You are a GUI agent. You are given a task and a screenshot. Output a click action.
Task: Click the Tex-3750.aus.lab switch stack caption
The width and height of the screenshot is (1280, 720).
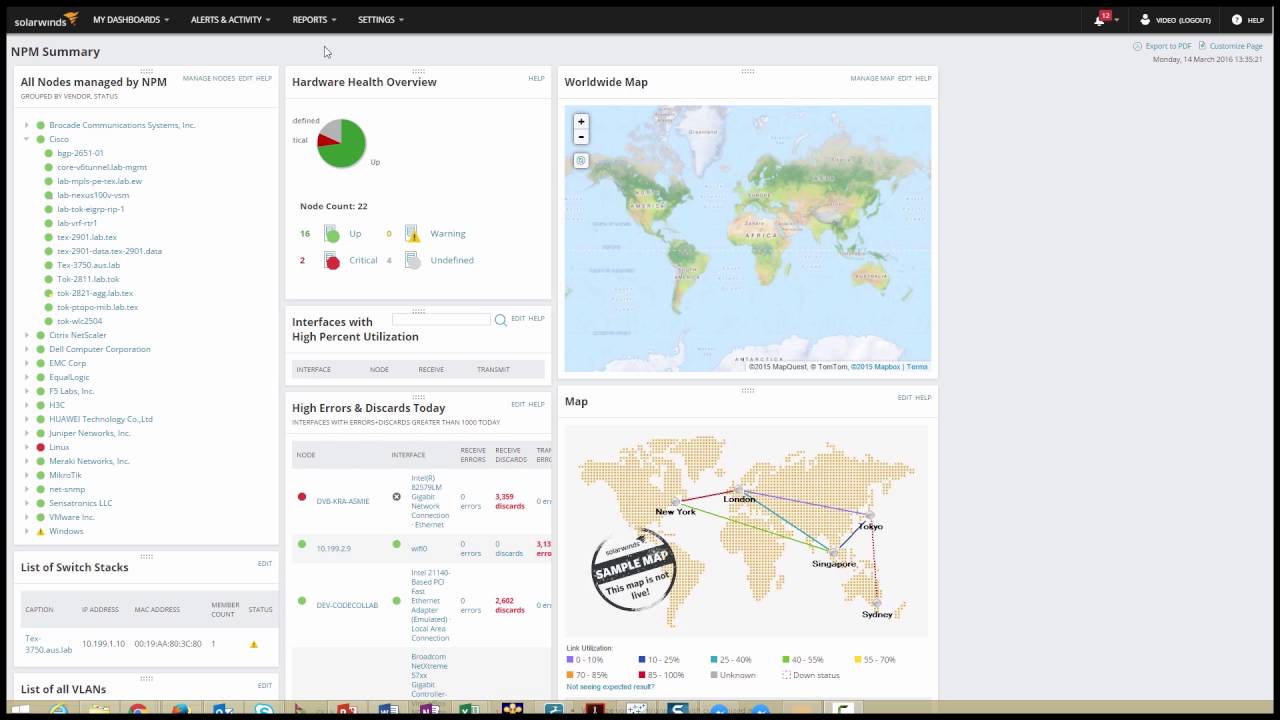[x=48, y=643]
